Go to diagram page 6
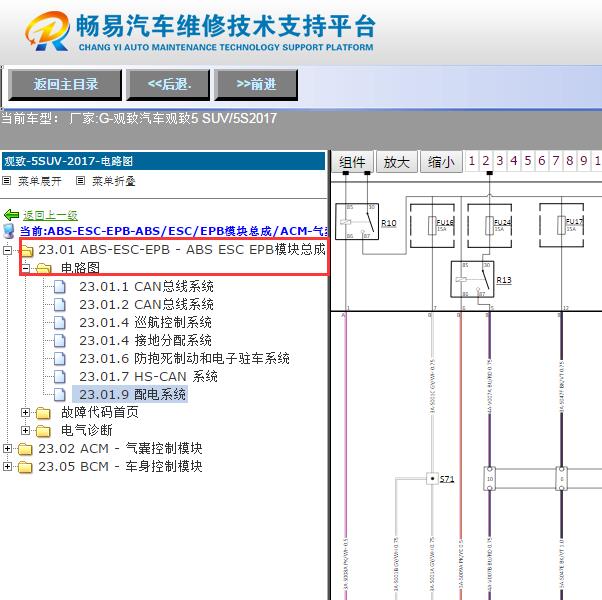Screen dimensions: 602x600 (542, 160)
